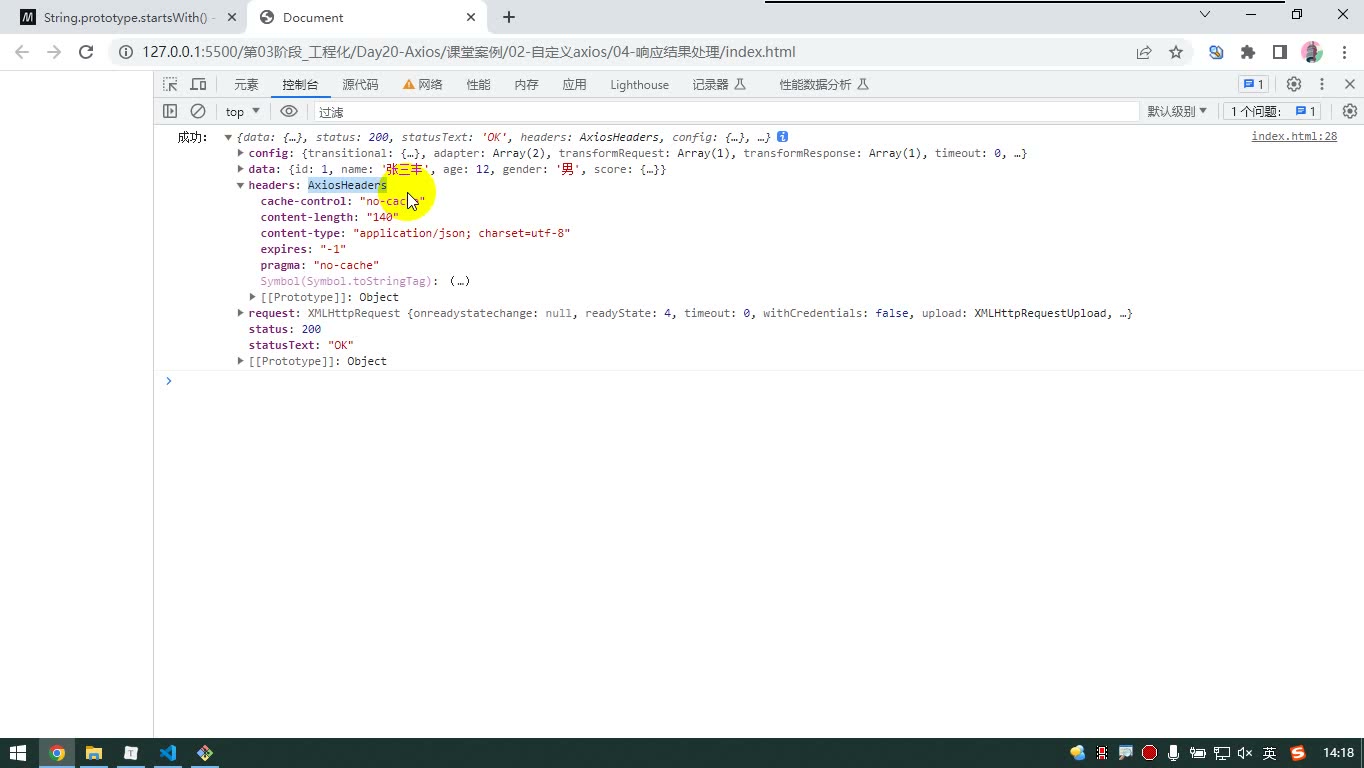The width and height of the screenshot is (1364, 768).
Task: Create live expression with the eye icon
Action: pos(289,111)
